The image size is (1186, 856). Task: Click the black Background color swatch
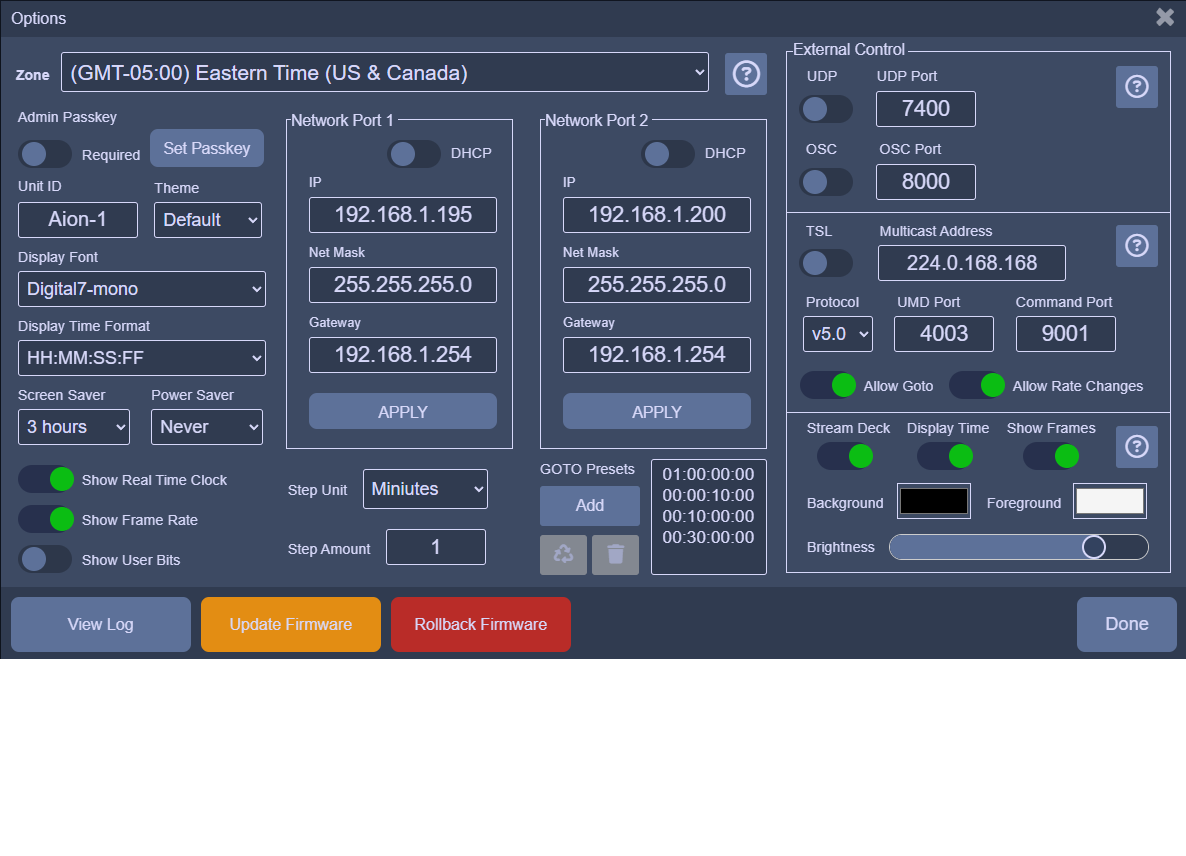tap(934, 502)
